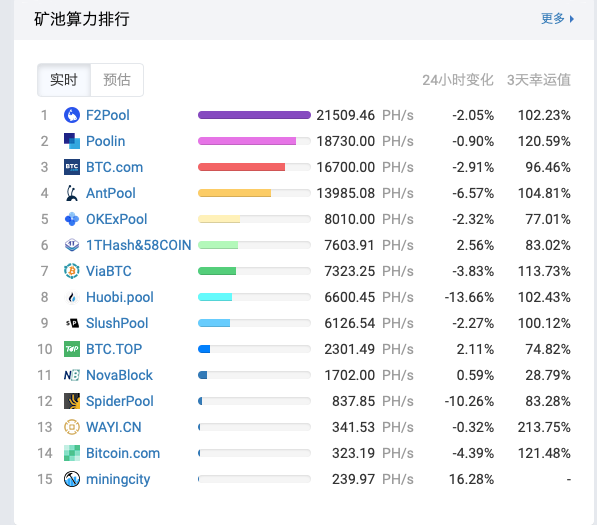Click the F2Pool logo icon
597x525 pixels.
(x=72, y=115)
